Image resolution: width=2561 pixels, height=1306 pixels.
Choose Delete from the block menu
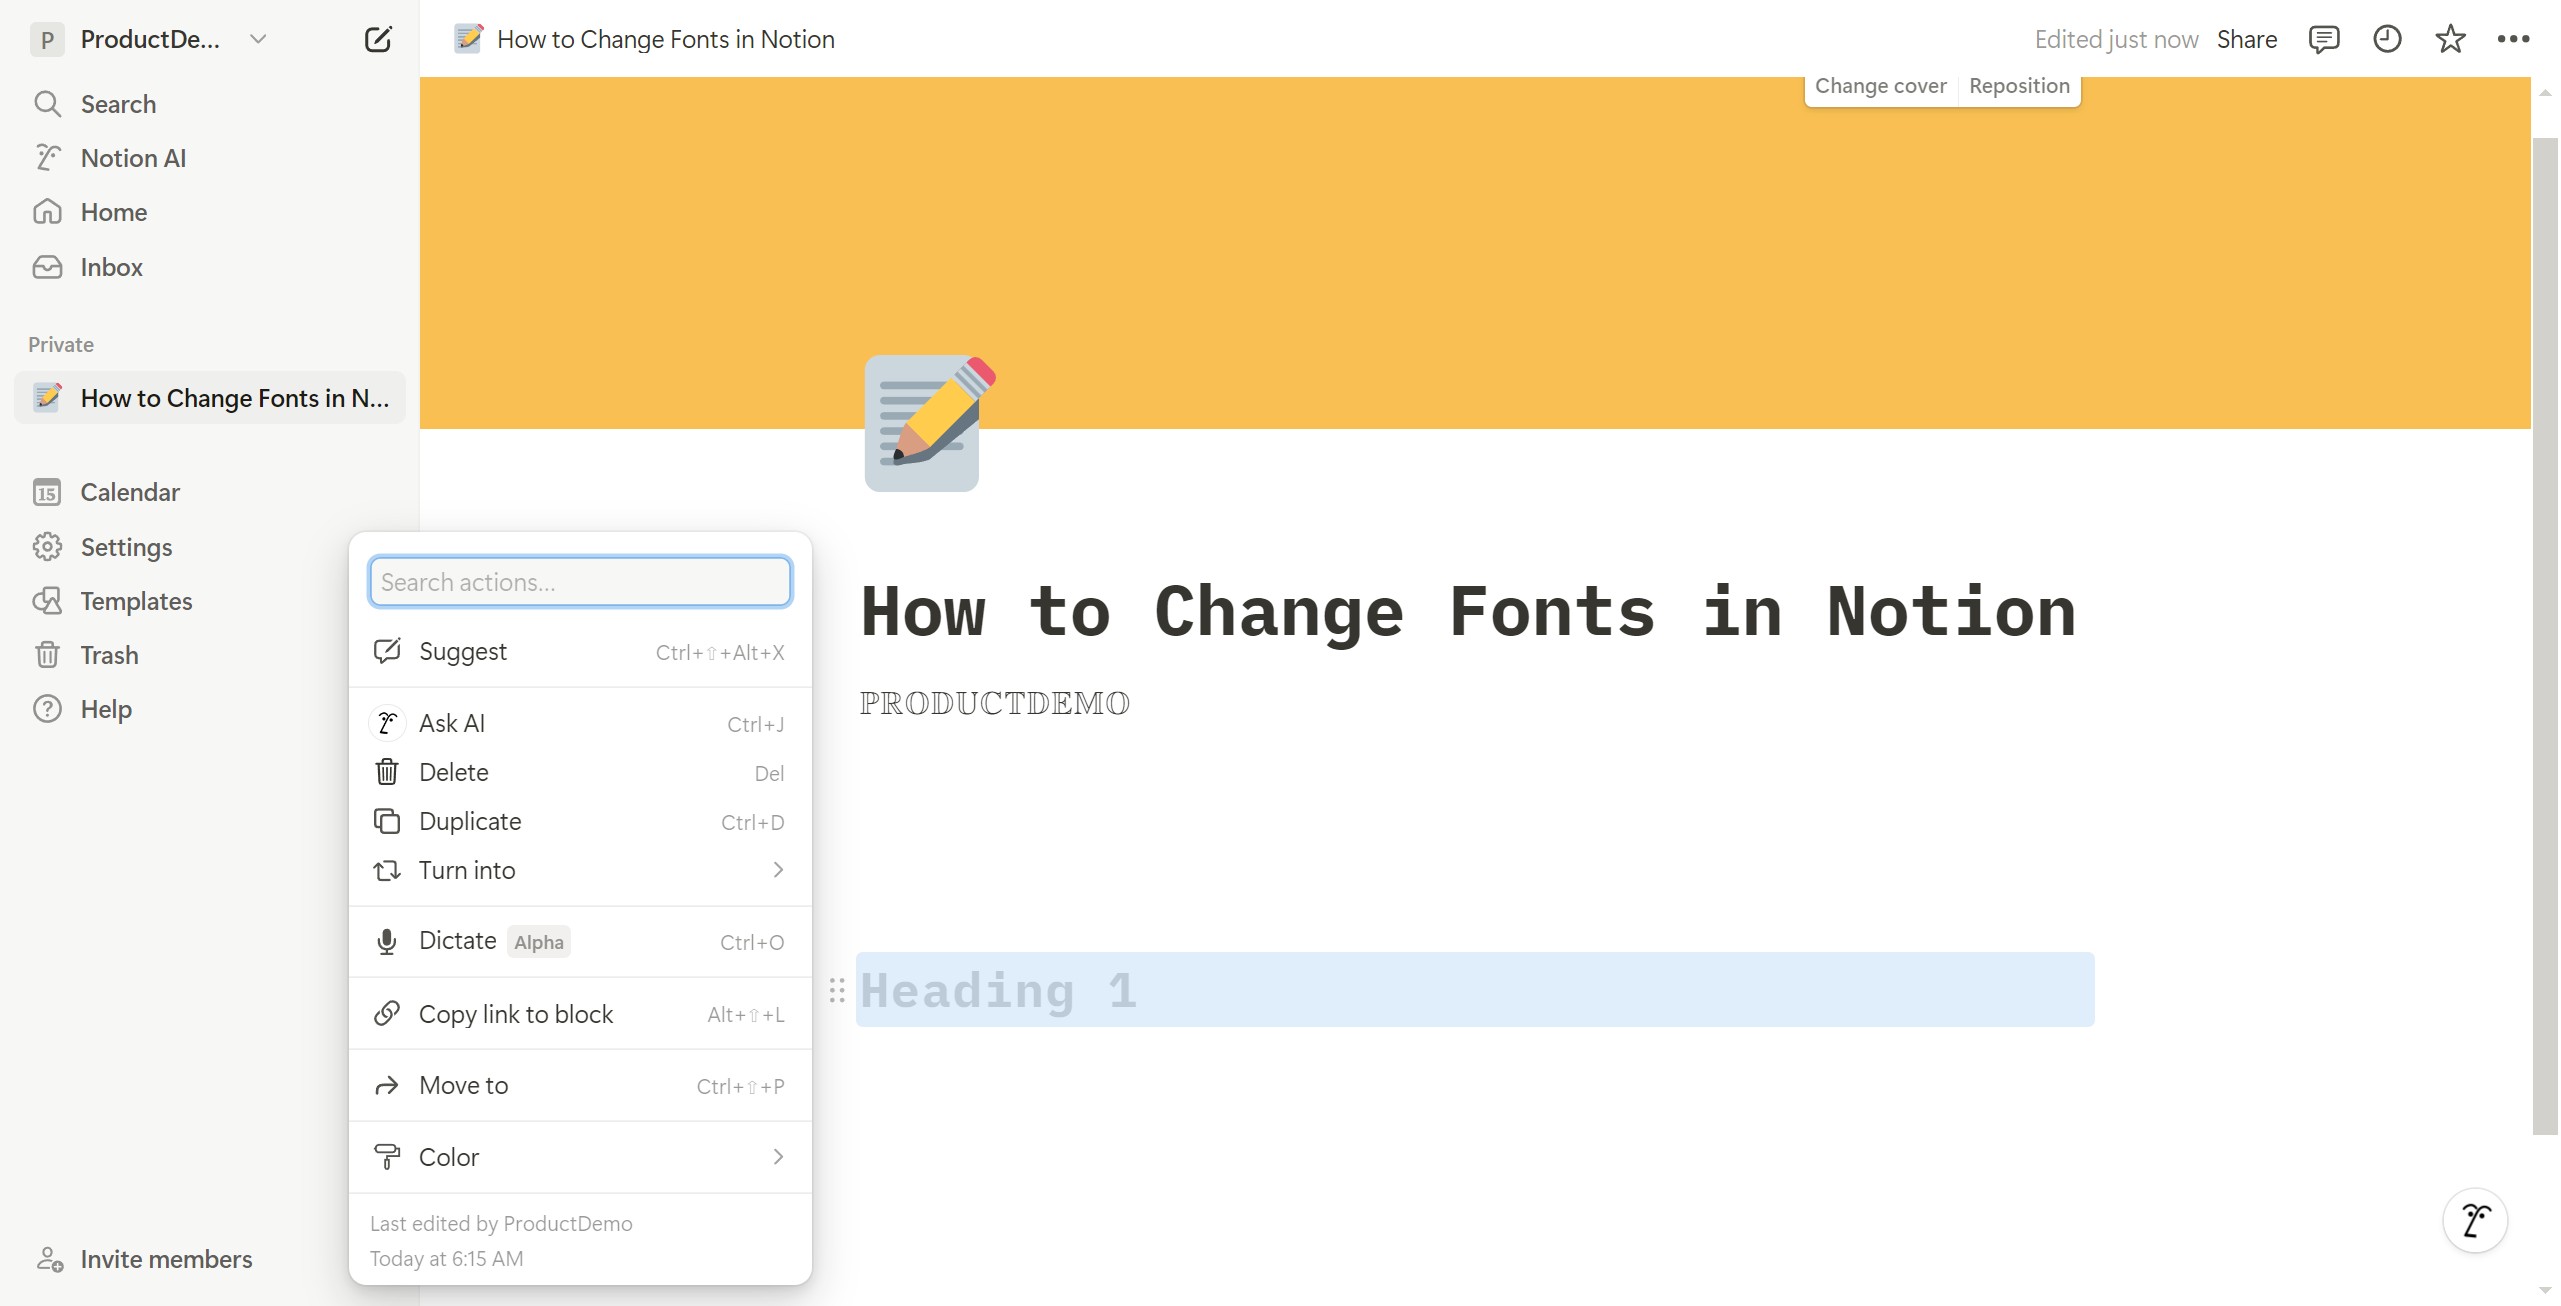(x=580, y=773)
